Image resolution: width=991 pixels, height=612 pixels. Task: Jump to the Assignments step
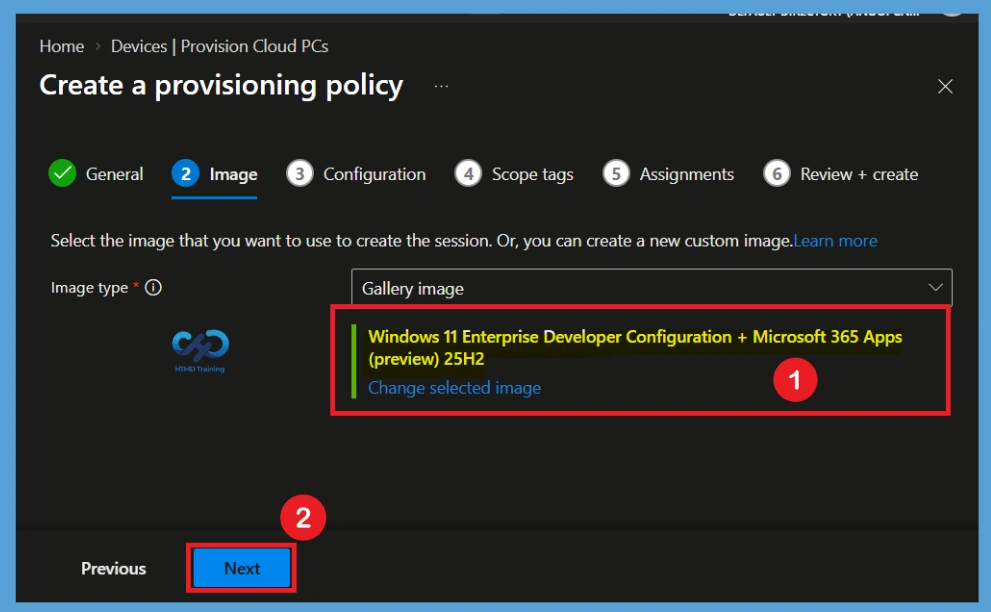tap(668, 174)
